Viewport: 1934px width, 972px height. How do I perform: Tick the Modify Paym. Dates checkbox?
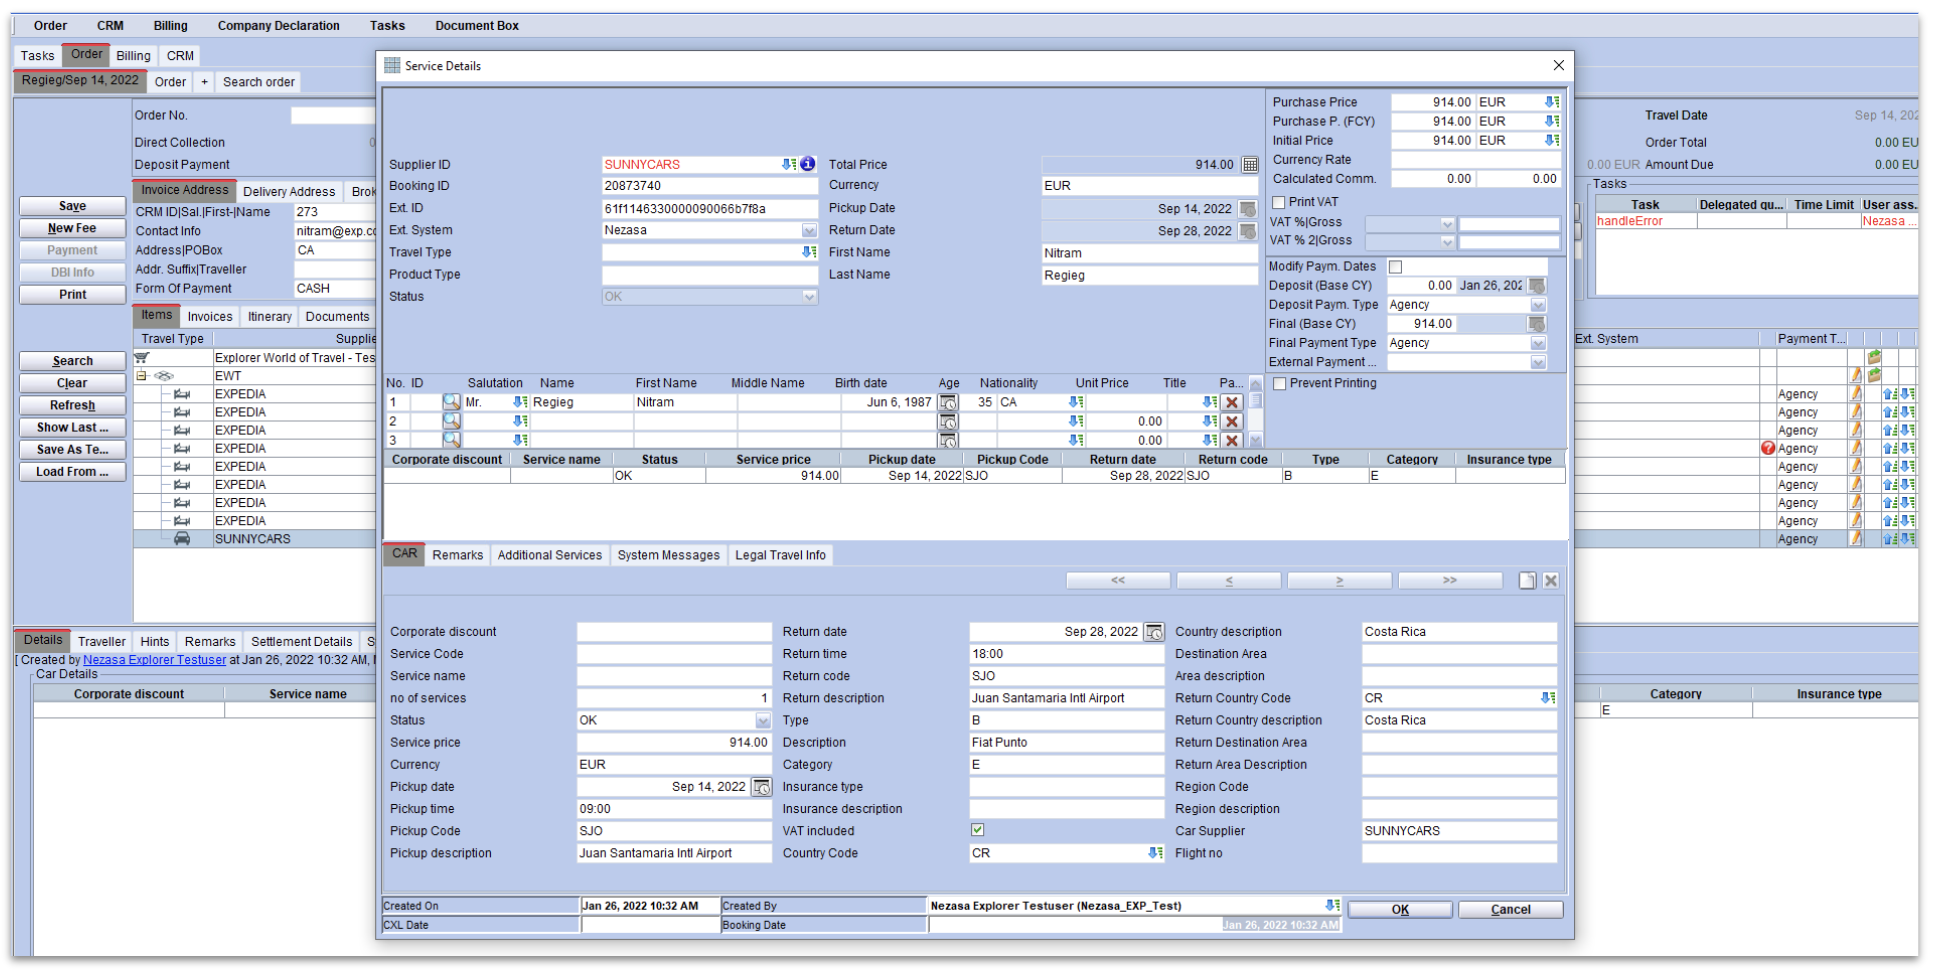coord(1396,266)
